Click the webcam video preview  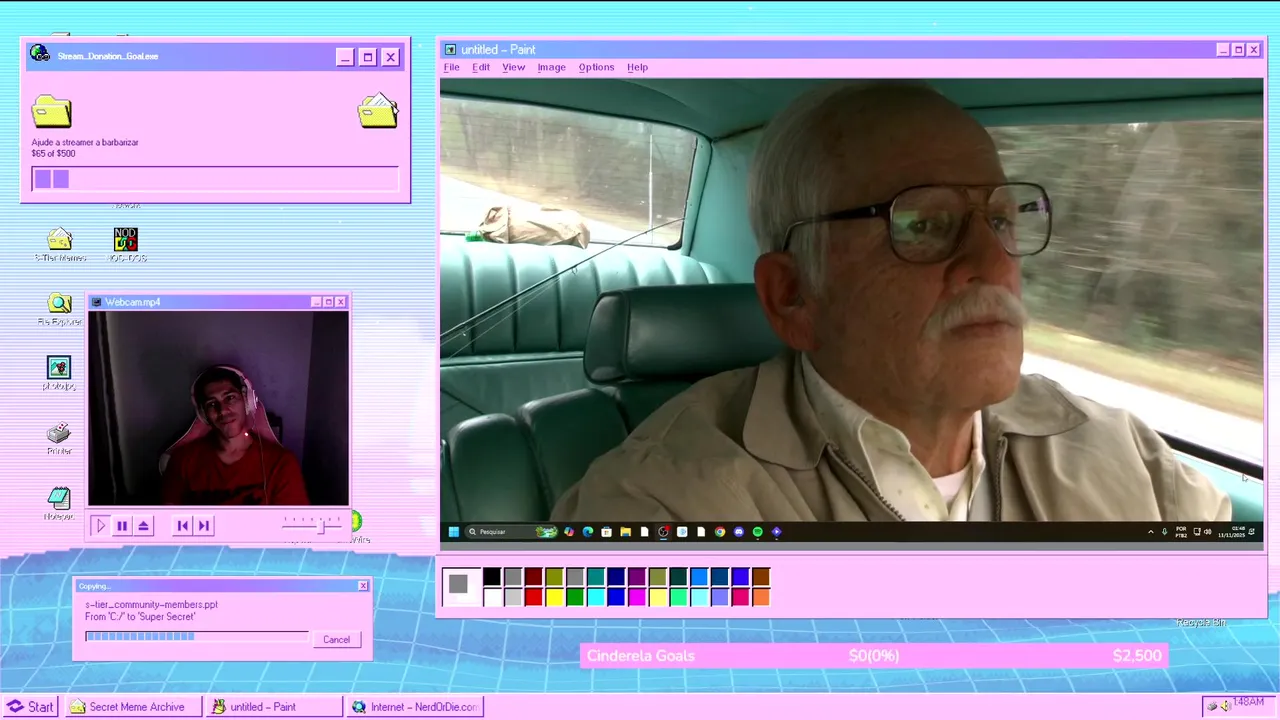(218, 409)
